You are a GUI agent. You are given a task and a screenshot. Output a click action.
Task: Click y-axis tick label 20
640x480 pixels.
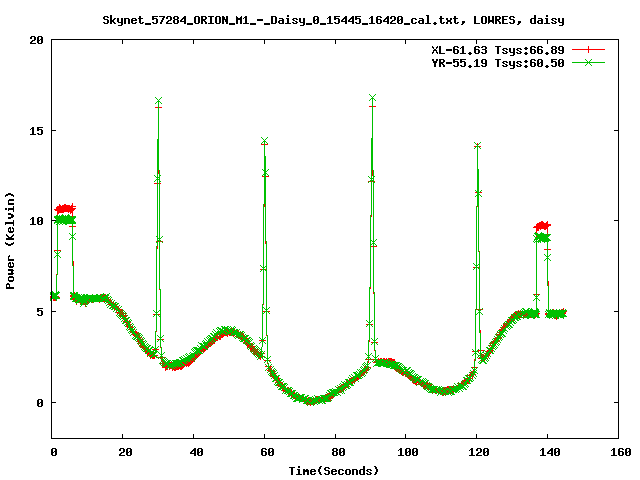pyautogui.click(x=36, y=40)
